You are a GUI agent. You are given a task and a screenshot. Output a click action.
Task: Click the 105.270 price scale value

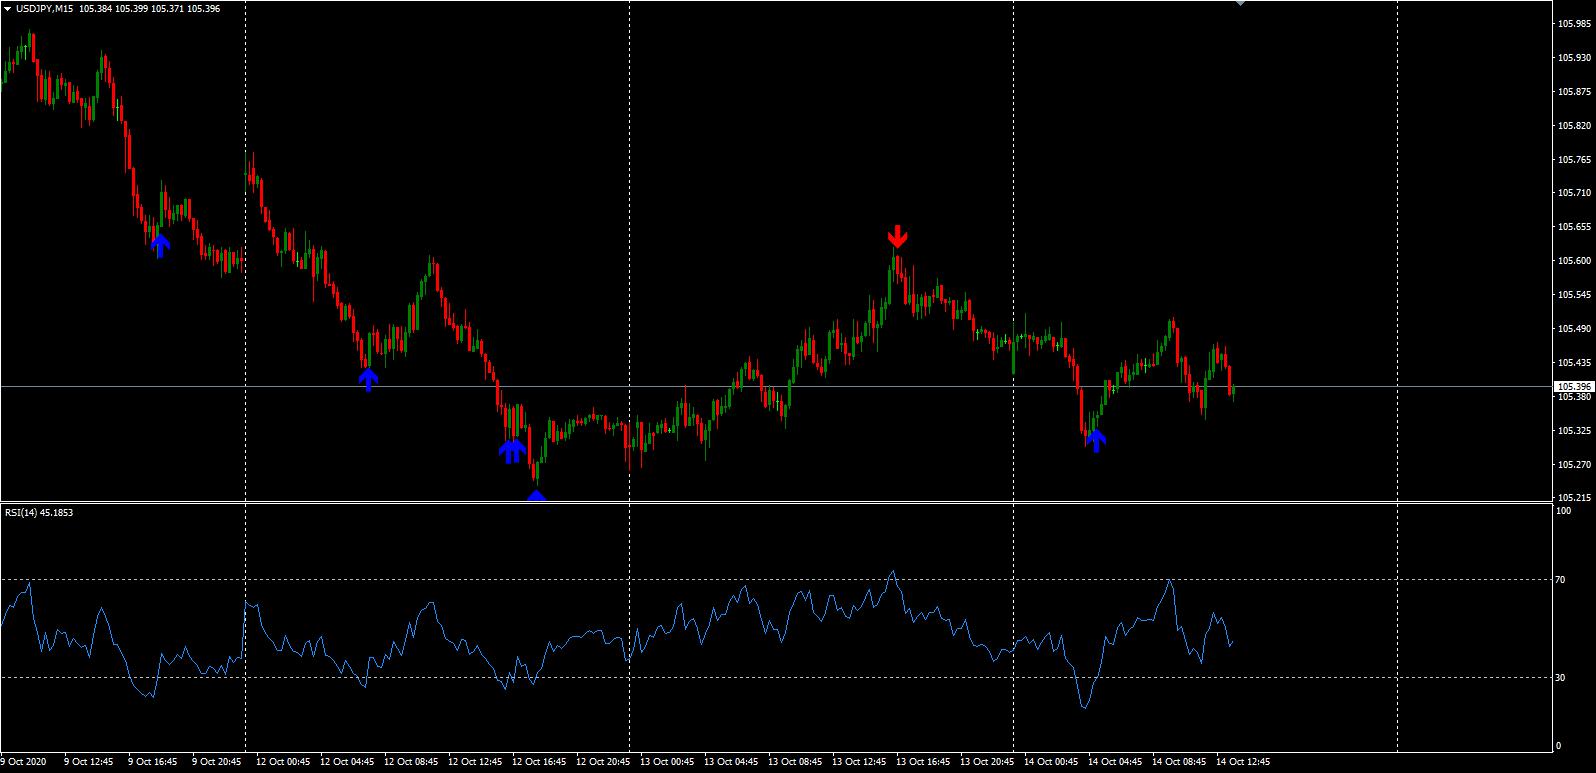pyautogui.click(x=1573, y=465)
